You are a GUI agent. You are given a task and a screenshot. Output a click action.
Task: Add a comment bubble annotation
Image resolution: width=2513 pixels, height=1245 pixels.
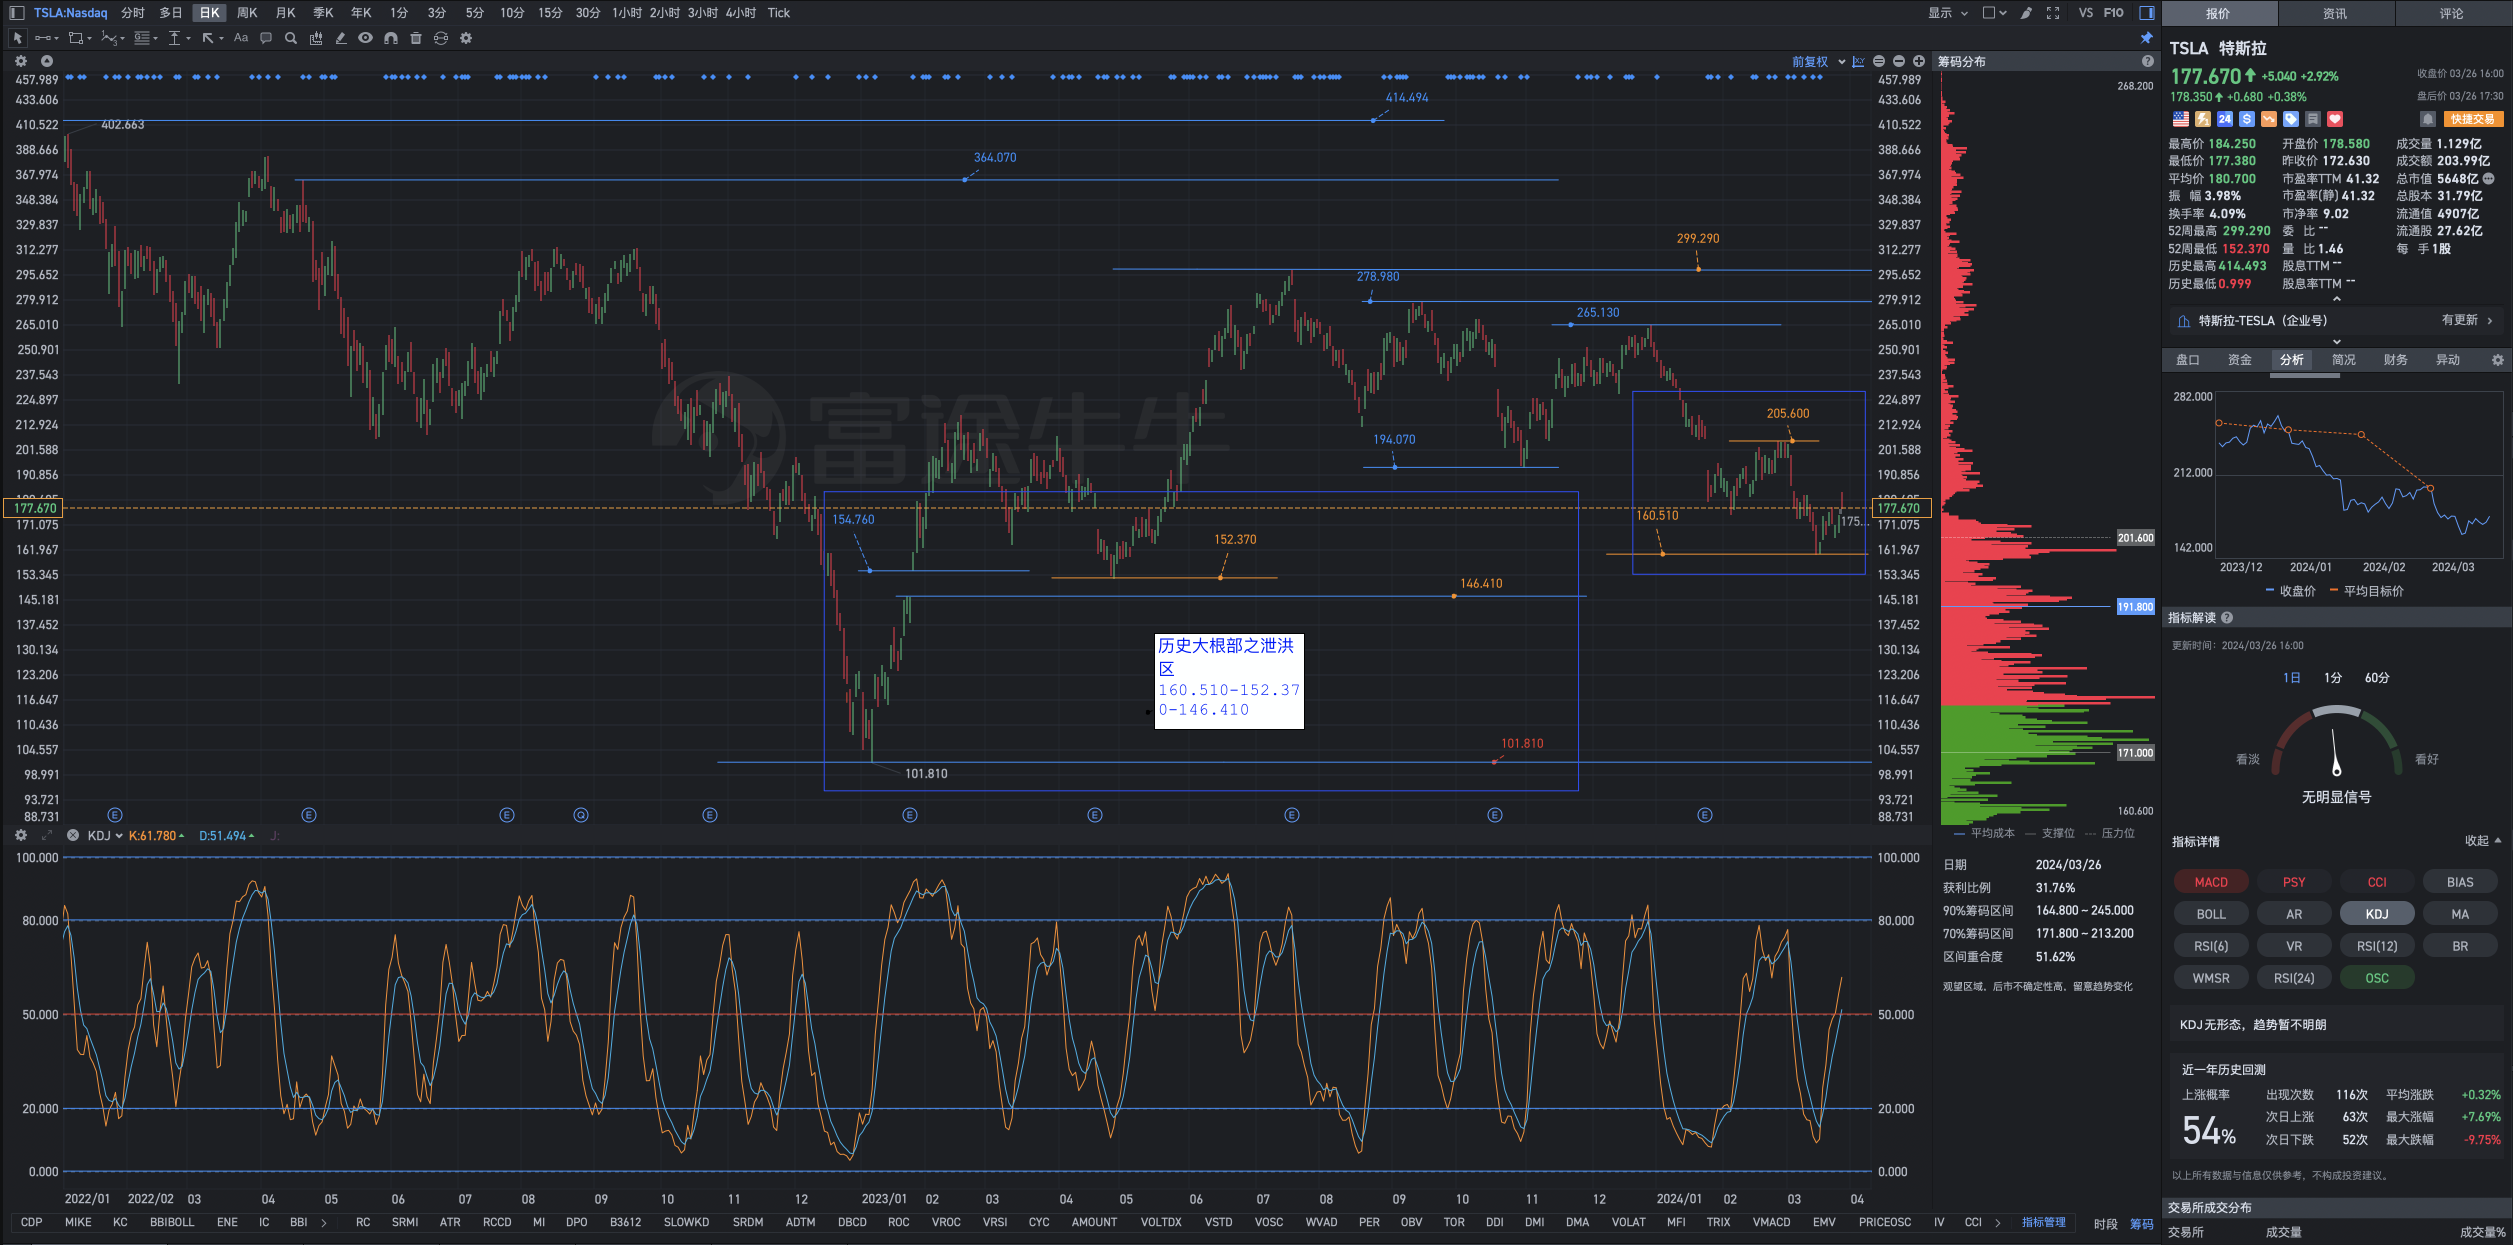pyautogui.click(x=266, y=38)
